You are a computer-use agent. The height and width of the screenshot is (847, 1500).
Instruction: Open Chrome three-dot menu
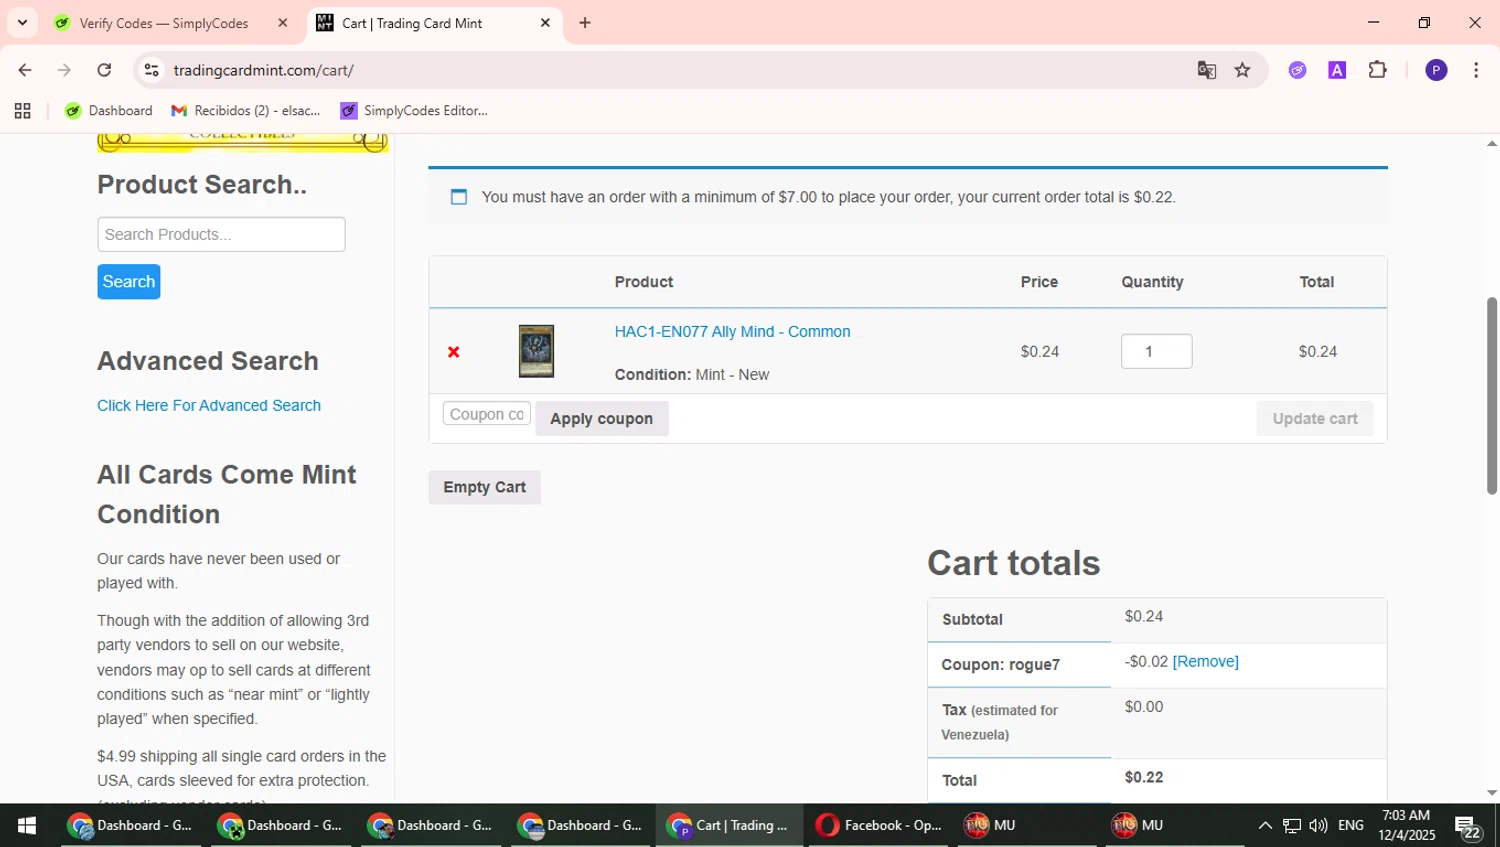coord(1476,70)
